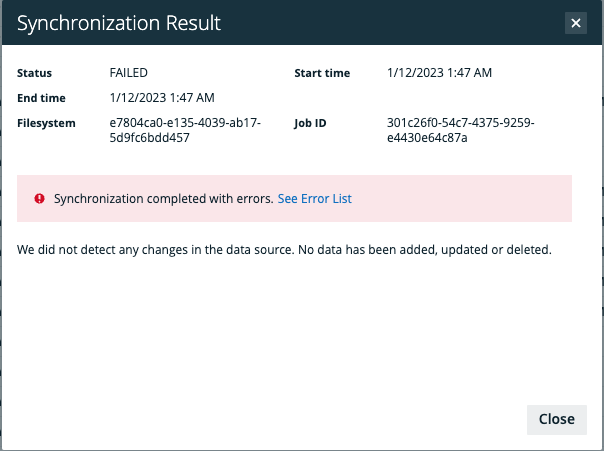Click the Job ID value starting with 301c26f0
This screenshot has width=604, height=451.
pos(460,130)
